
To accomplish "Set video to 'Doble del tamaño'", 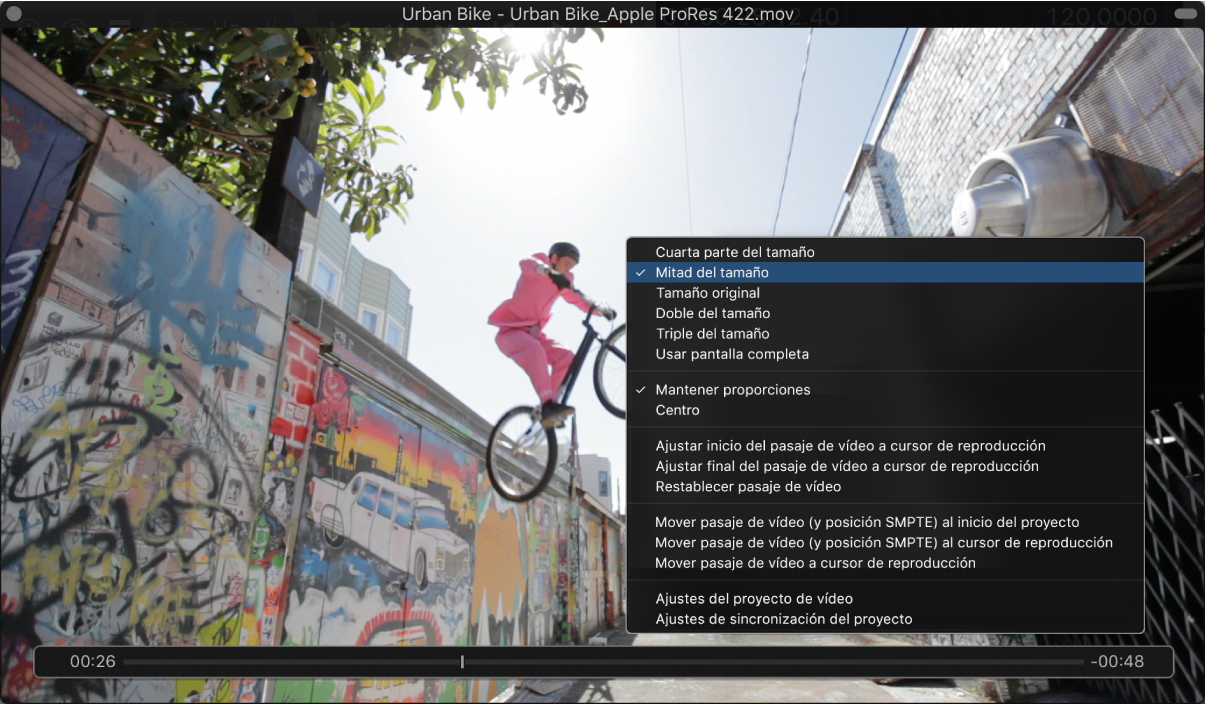I will tap(713, 313).
